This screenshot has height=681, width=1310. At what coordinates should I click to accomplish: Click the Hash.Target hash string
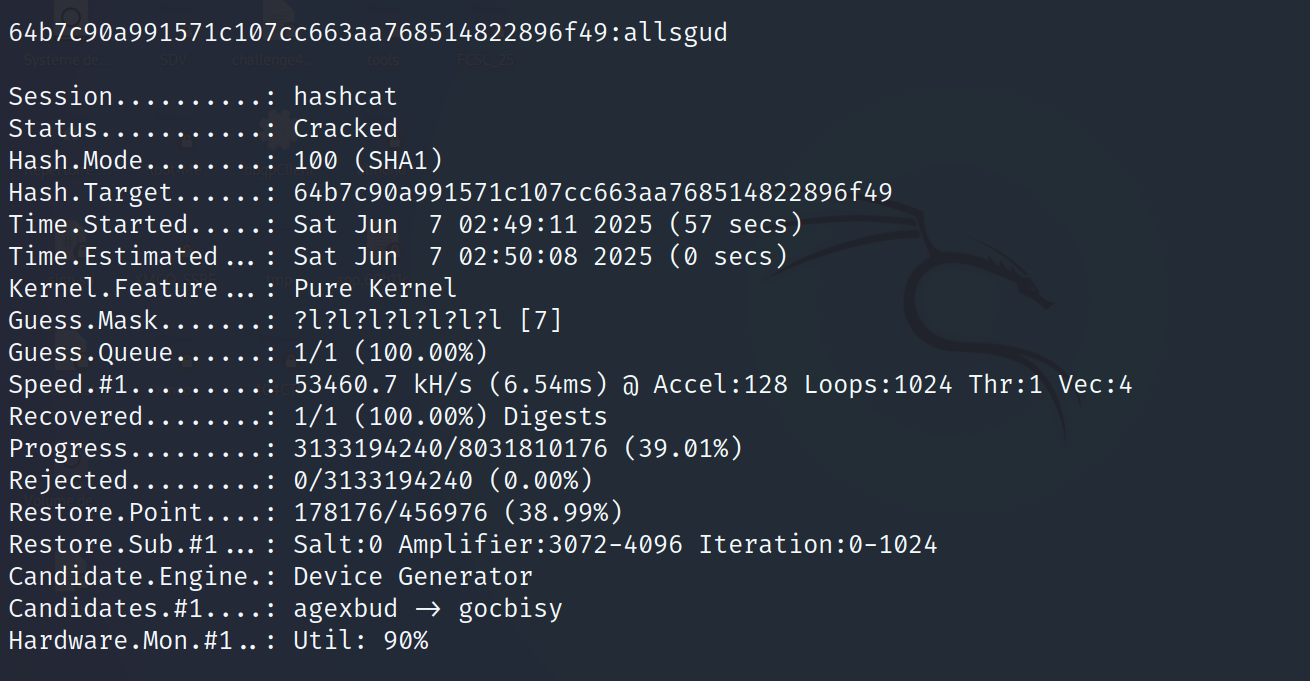click(593, 193)
